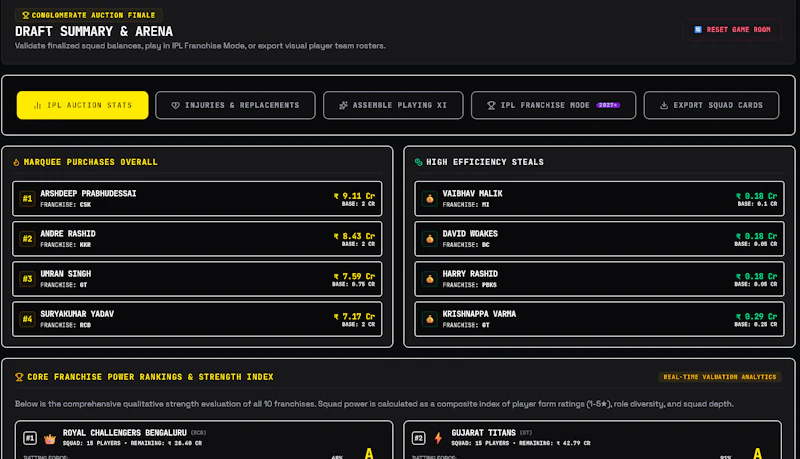Viewport: 800px width, 459px height.
Task: Click the Real-Time Valuation Analytics badge
Action: tap(719, 377)
